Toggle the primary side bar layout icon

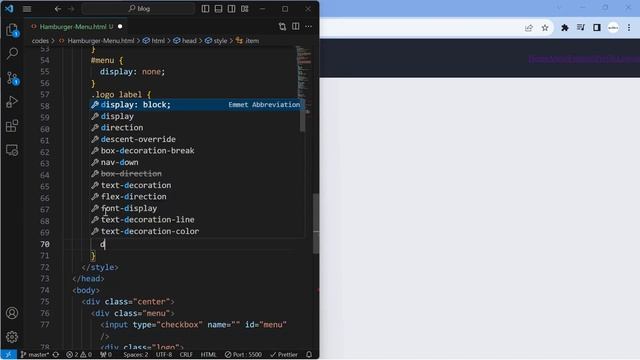tap(205, 9)
